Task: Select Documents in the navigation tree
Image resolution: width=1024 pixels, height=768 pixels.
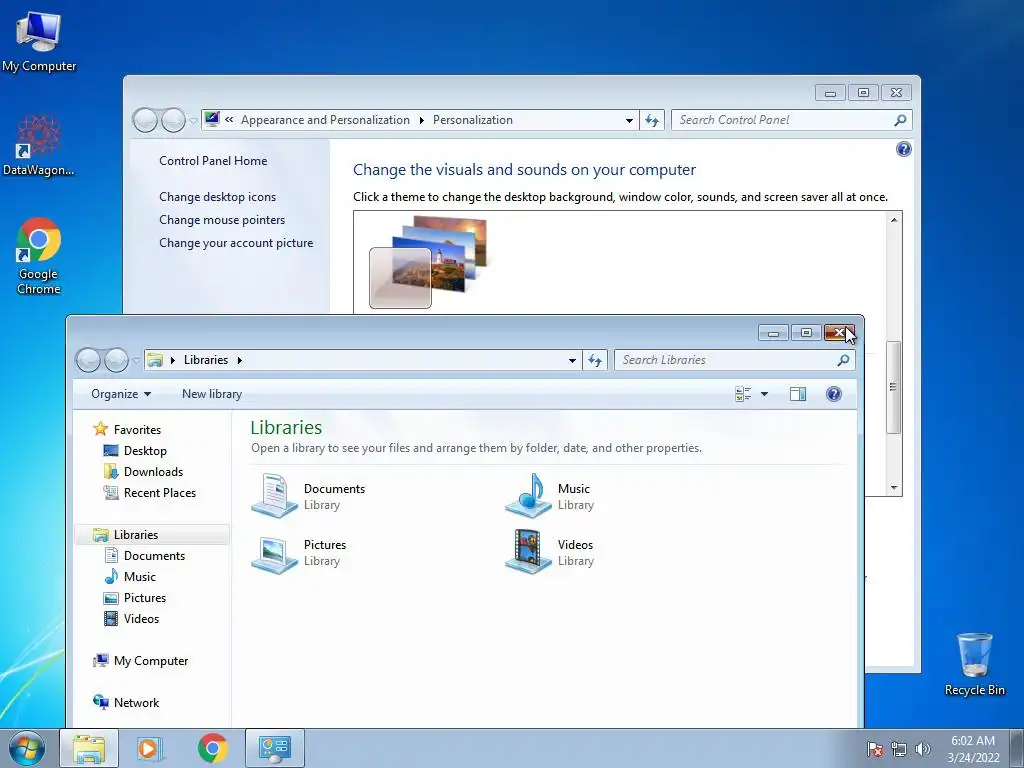Action: pos(144,555)
